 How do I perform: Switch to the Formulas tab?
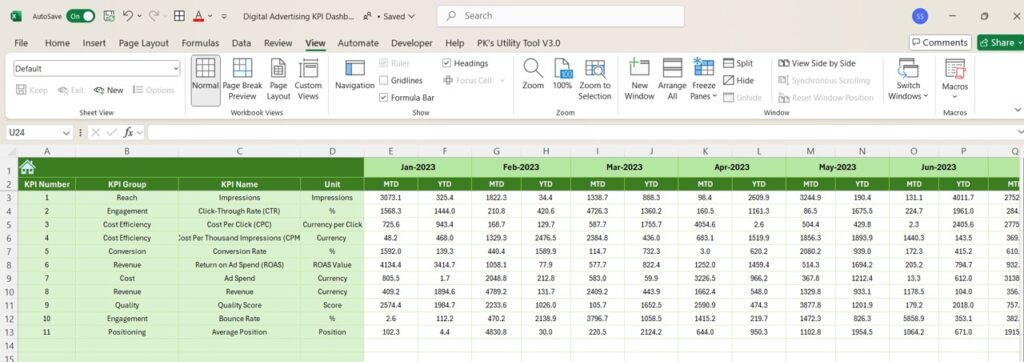200,43
